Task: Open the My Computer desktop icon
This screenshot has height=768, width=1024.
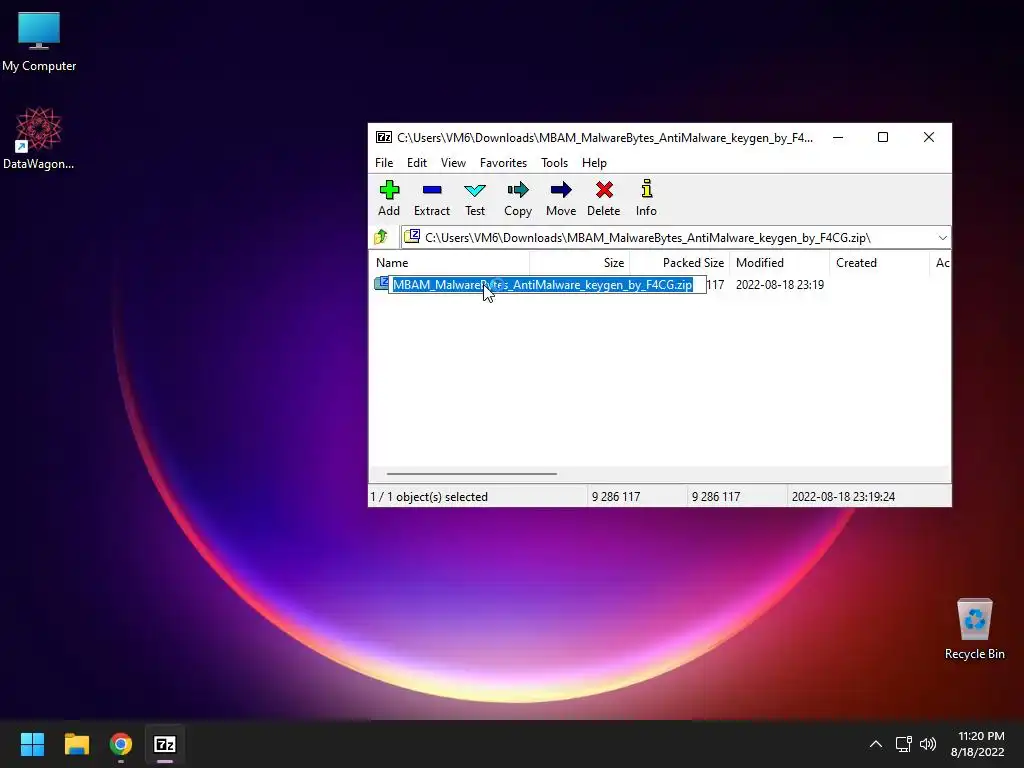Action: [x=39, y=42]
